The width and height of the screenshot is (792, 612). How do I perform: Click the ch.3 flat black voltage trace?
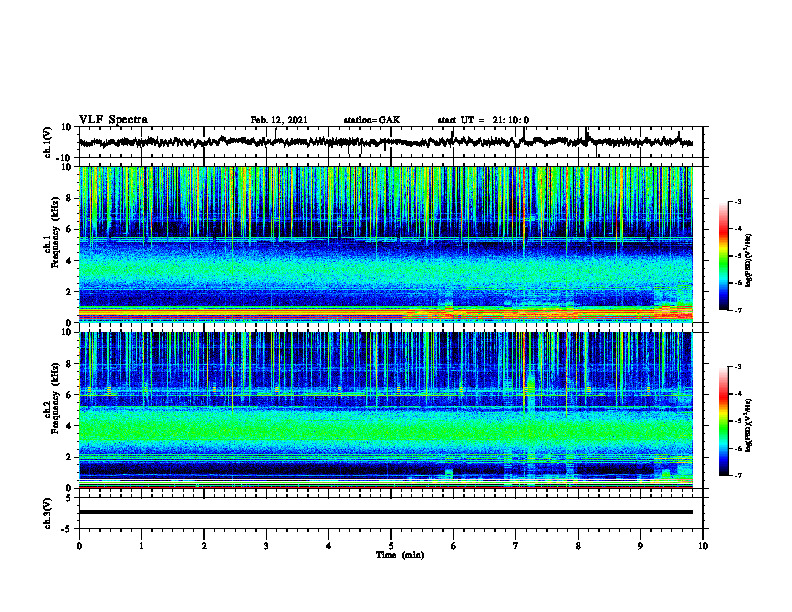coord(385,512)
